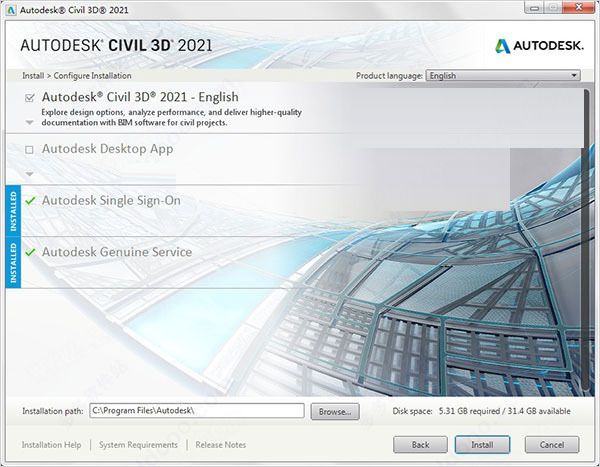600x467 pixels.
Task: Click the blue INSTALLED label beside Genuine Service
Action: coord(13,262)
